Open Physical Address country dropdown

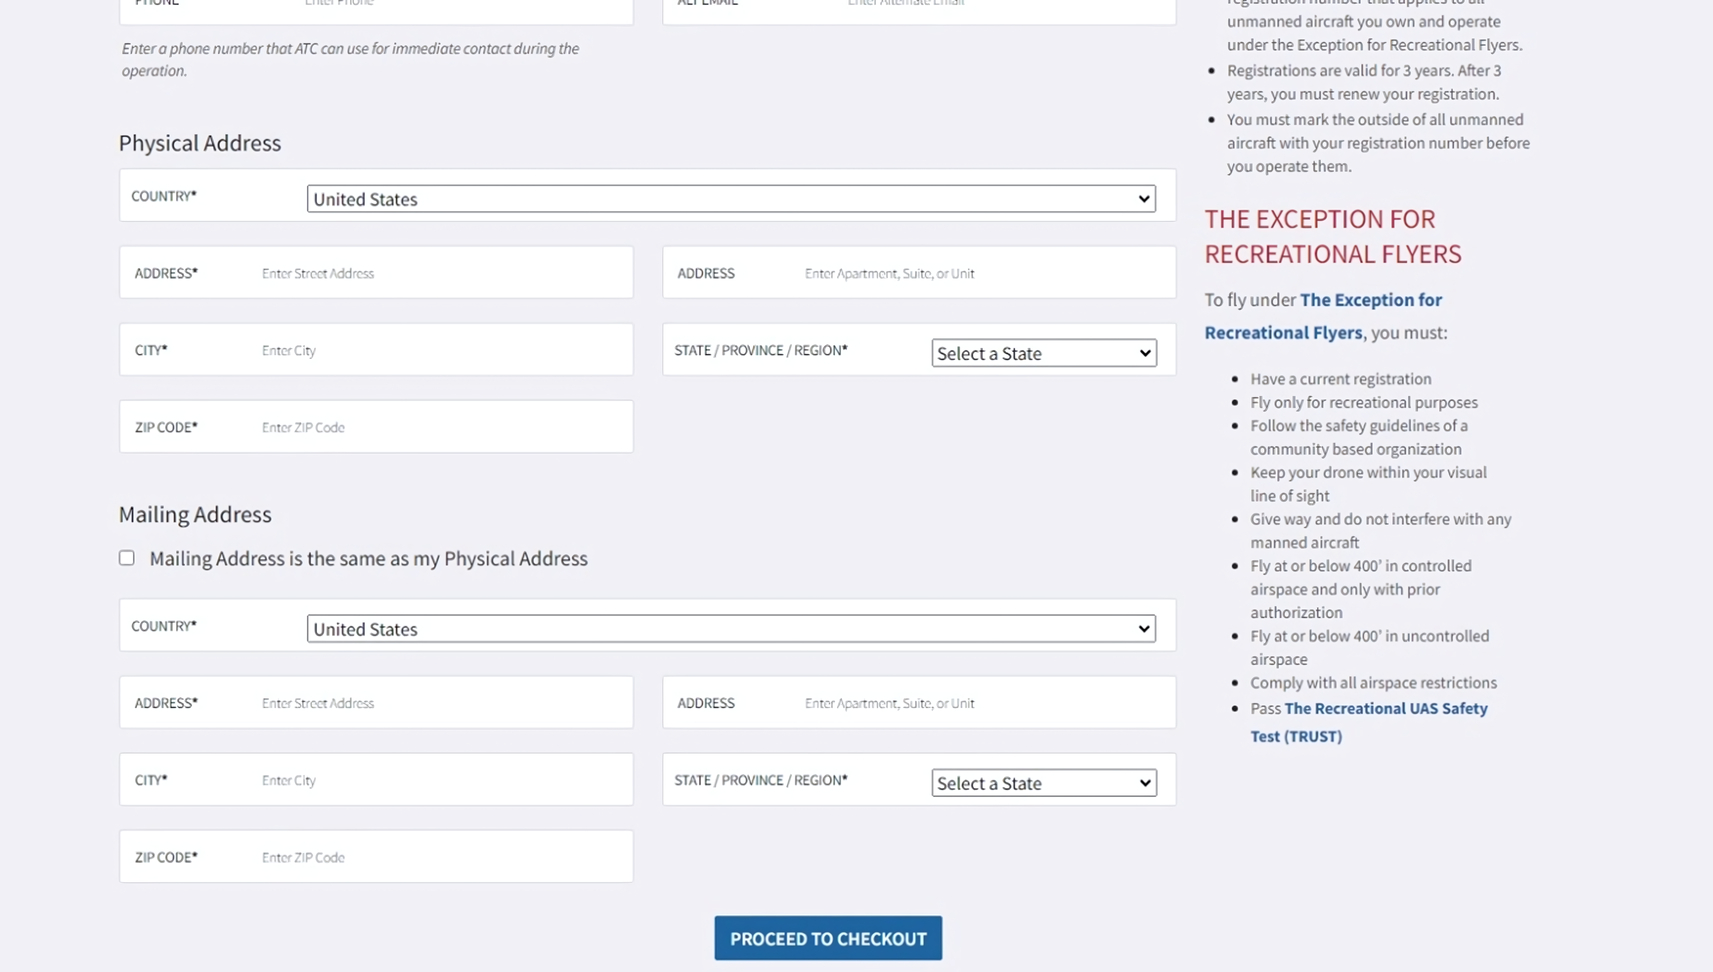tap(730, 199)
